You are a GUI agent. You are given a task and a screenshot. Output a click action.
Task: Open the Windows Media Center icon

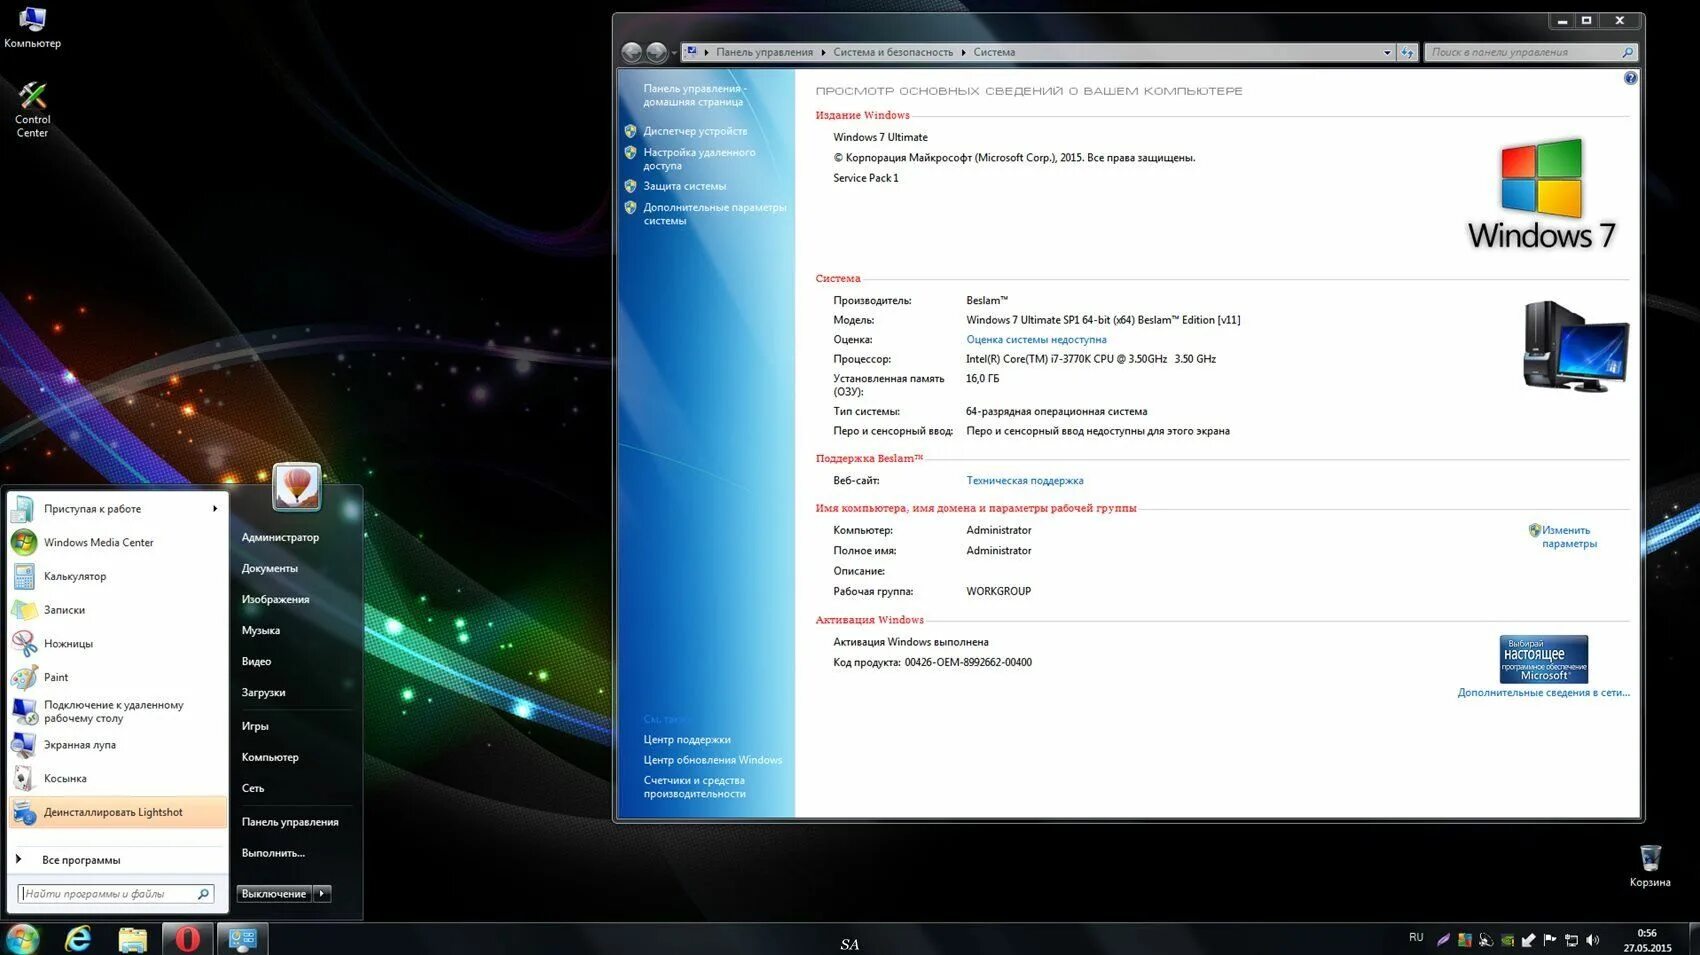24,542
